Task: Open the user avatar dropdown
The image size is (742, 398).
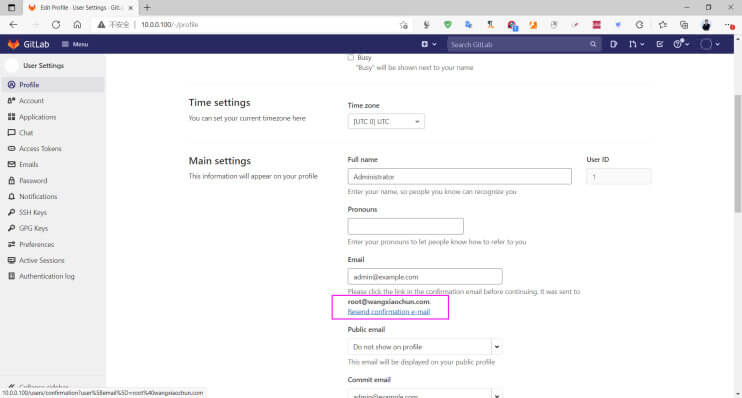Action: pos(710,44)
